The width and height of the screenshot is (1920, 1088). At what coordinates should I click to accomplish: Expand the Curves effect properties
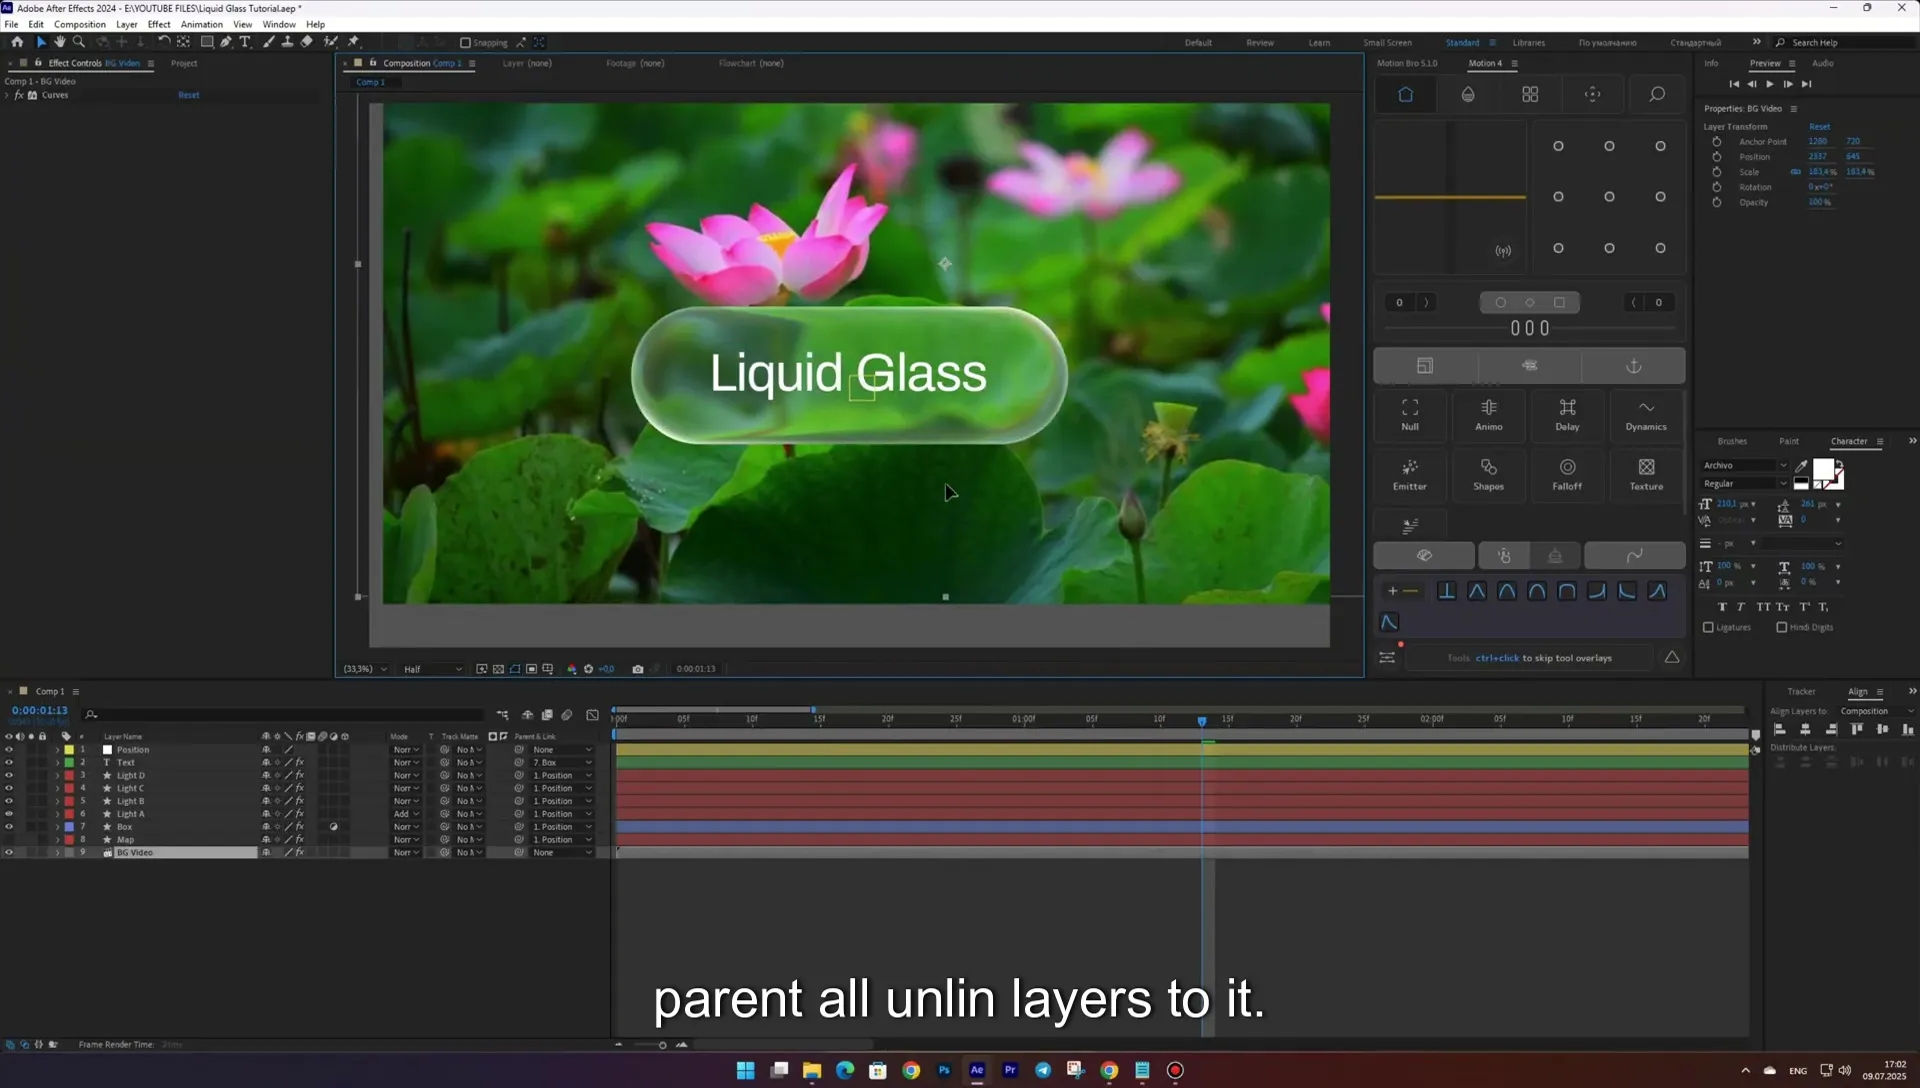pos(8,96)
